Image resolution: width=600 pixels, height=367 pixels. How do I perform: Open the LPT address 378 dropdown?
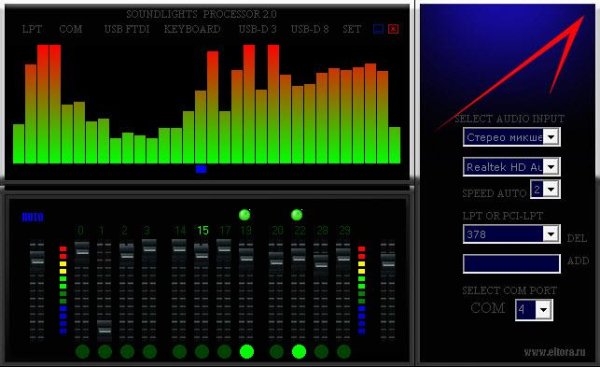pyautogui.click(x=551, y=234)
